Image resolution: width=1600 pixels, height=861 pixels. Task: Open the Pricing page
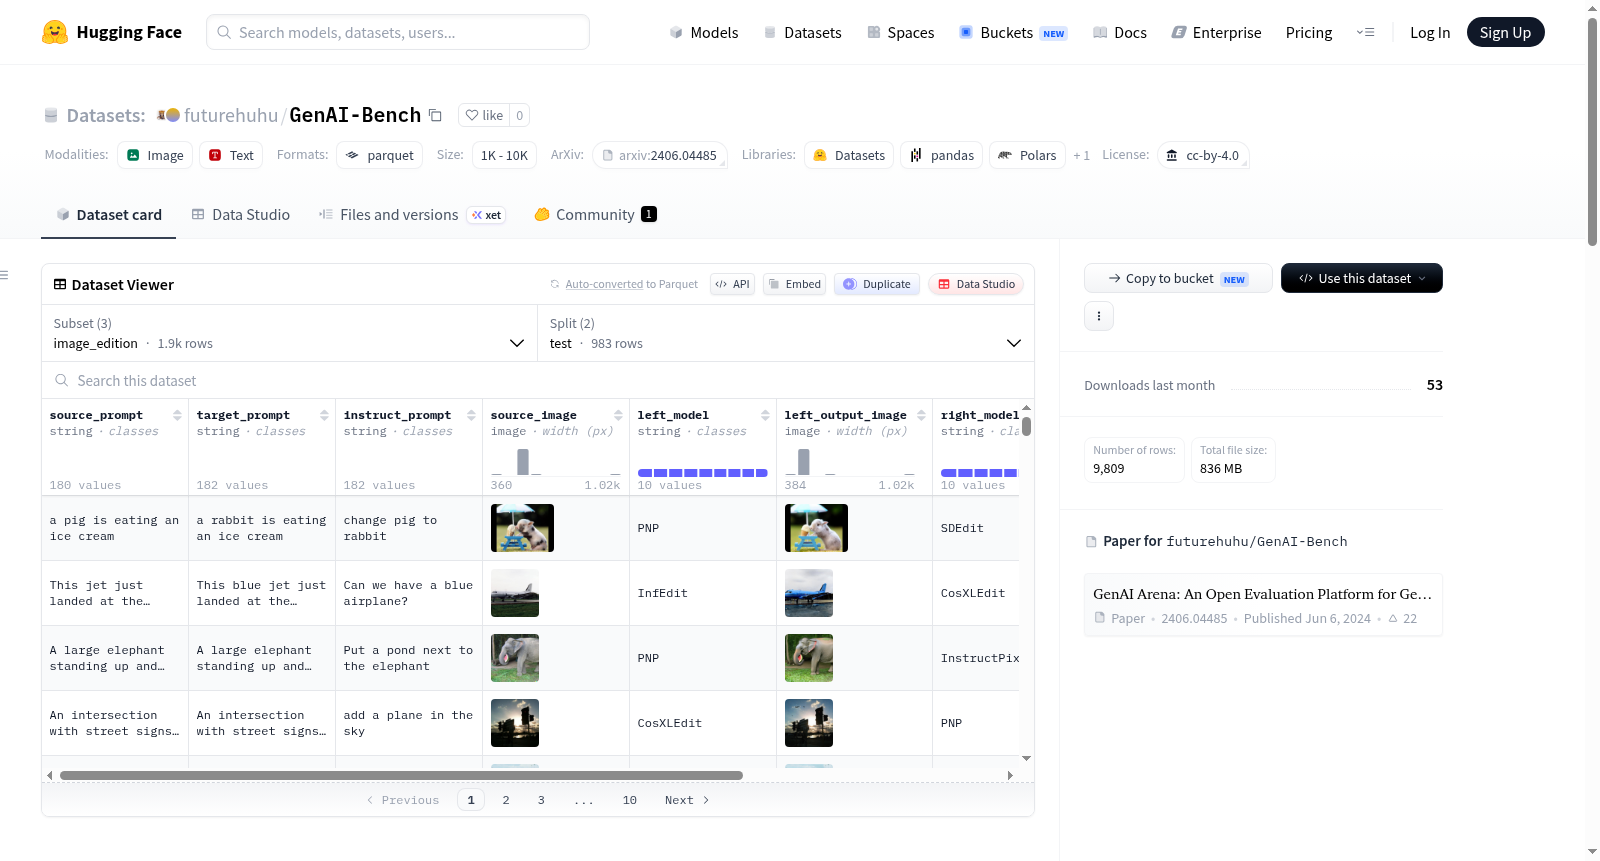click(1308, 32)
